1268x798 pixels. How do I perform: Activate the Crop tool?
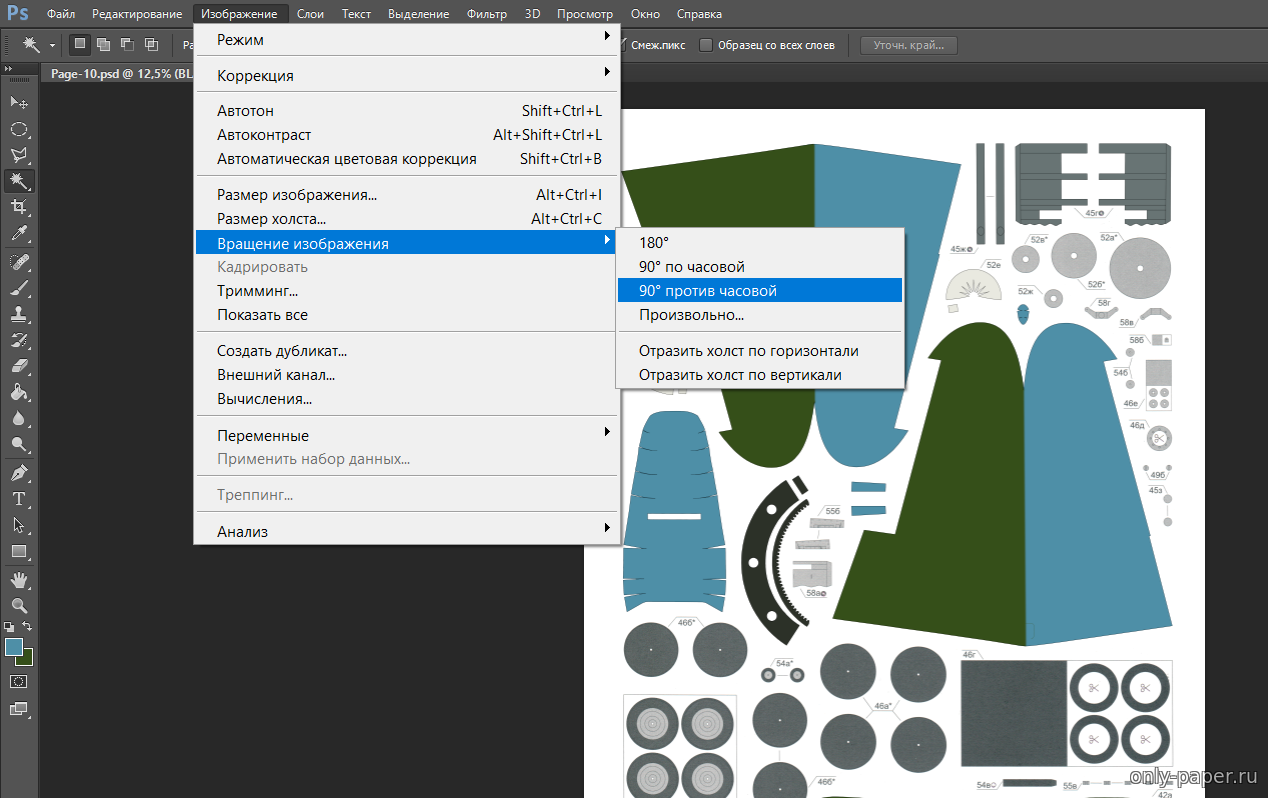[x=19, y=207]
